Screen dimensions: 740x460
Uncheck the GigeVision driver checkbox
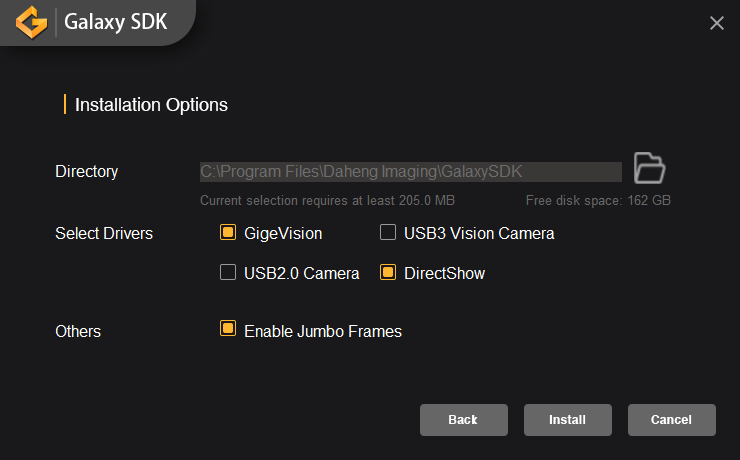(228, 233)
